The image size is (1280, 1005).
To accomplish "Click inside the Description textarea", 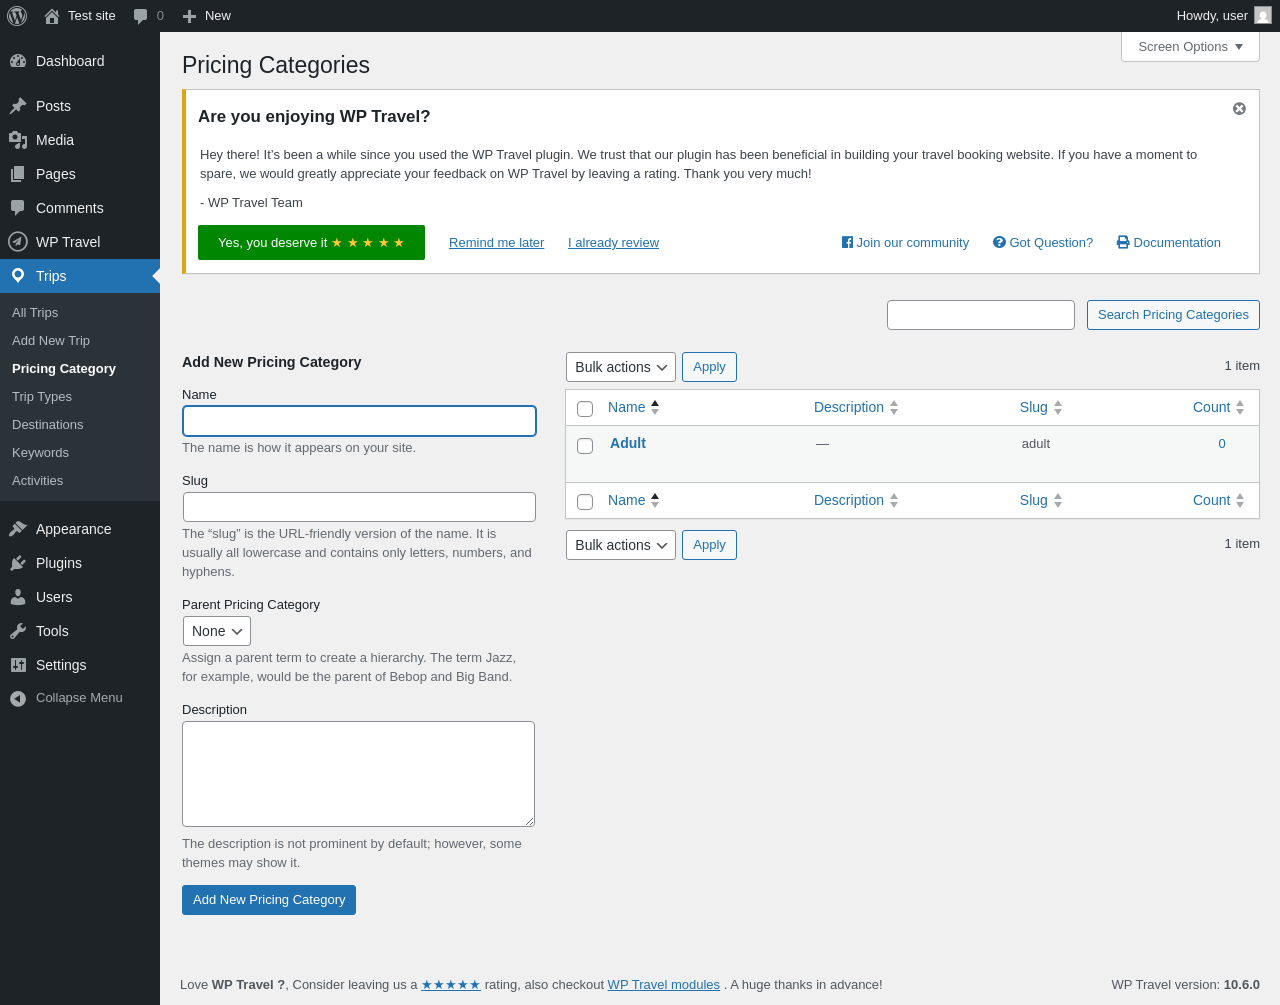I will click(x=358, y=774).
